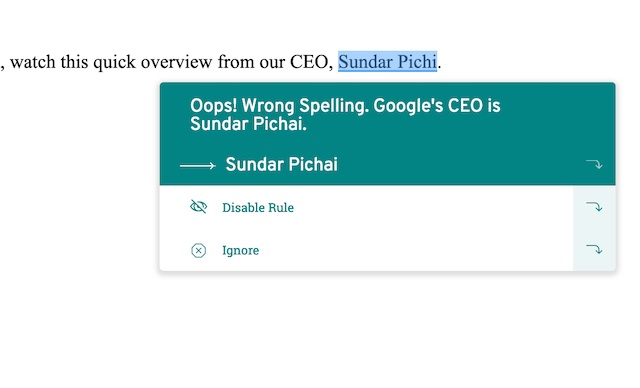Choose the Ignore text option

point(240,250)
